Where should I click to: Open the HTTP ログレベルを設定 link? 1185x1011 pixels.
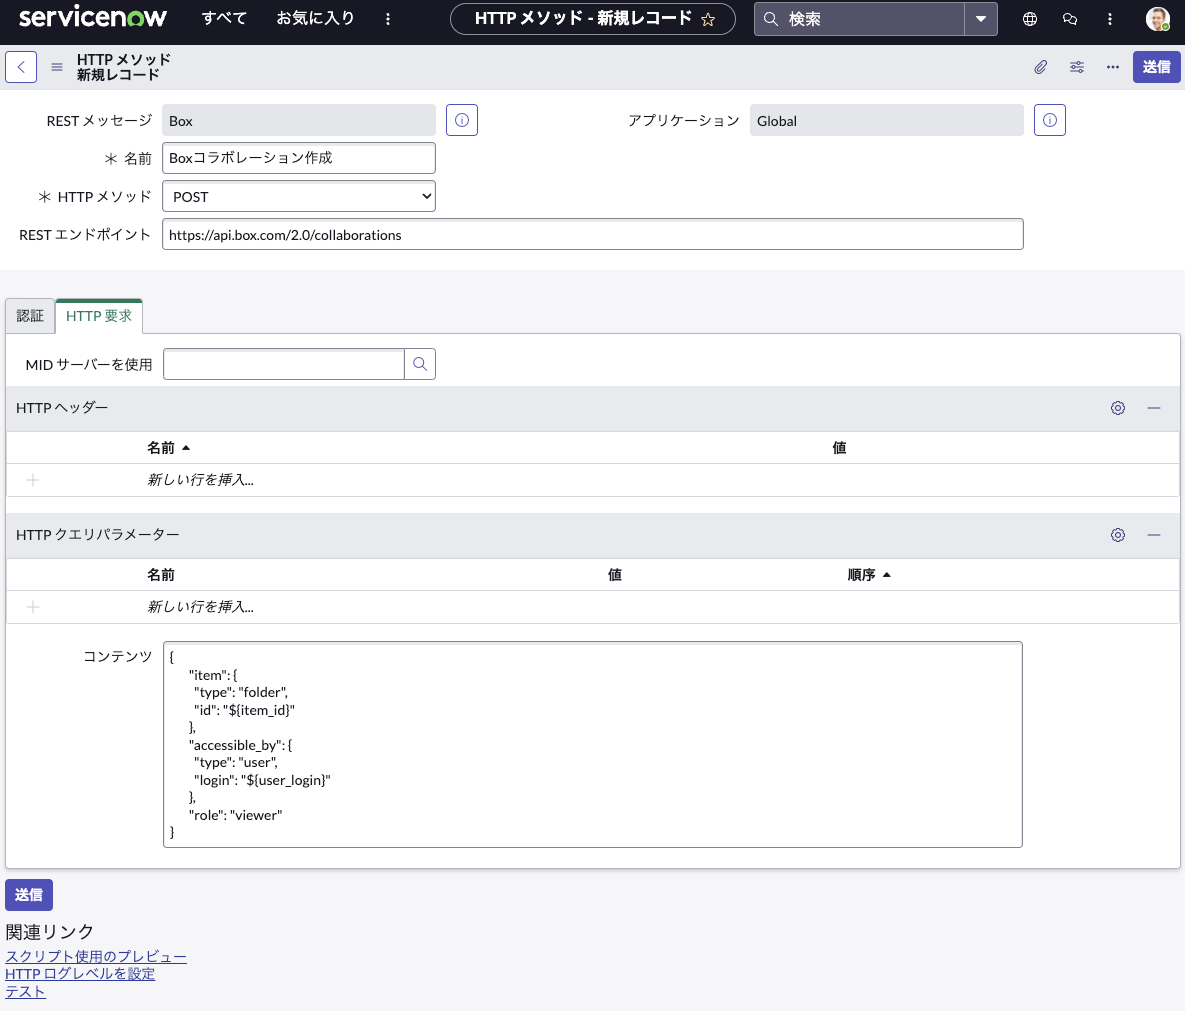pos(80,974)
